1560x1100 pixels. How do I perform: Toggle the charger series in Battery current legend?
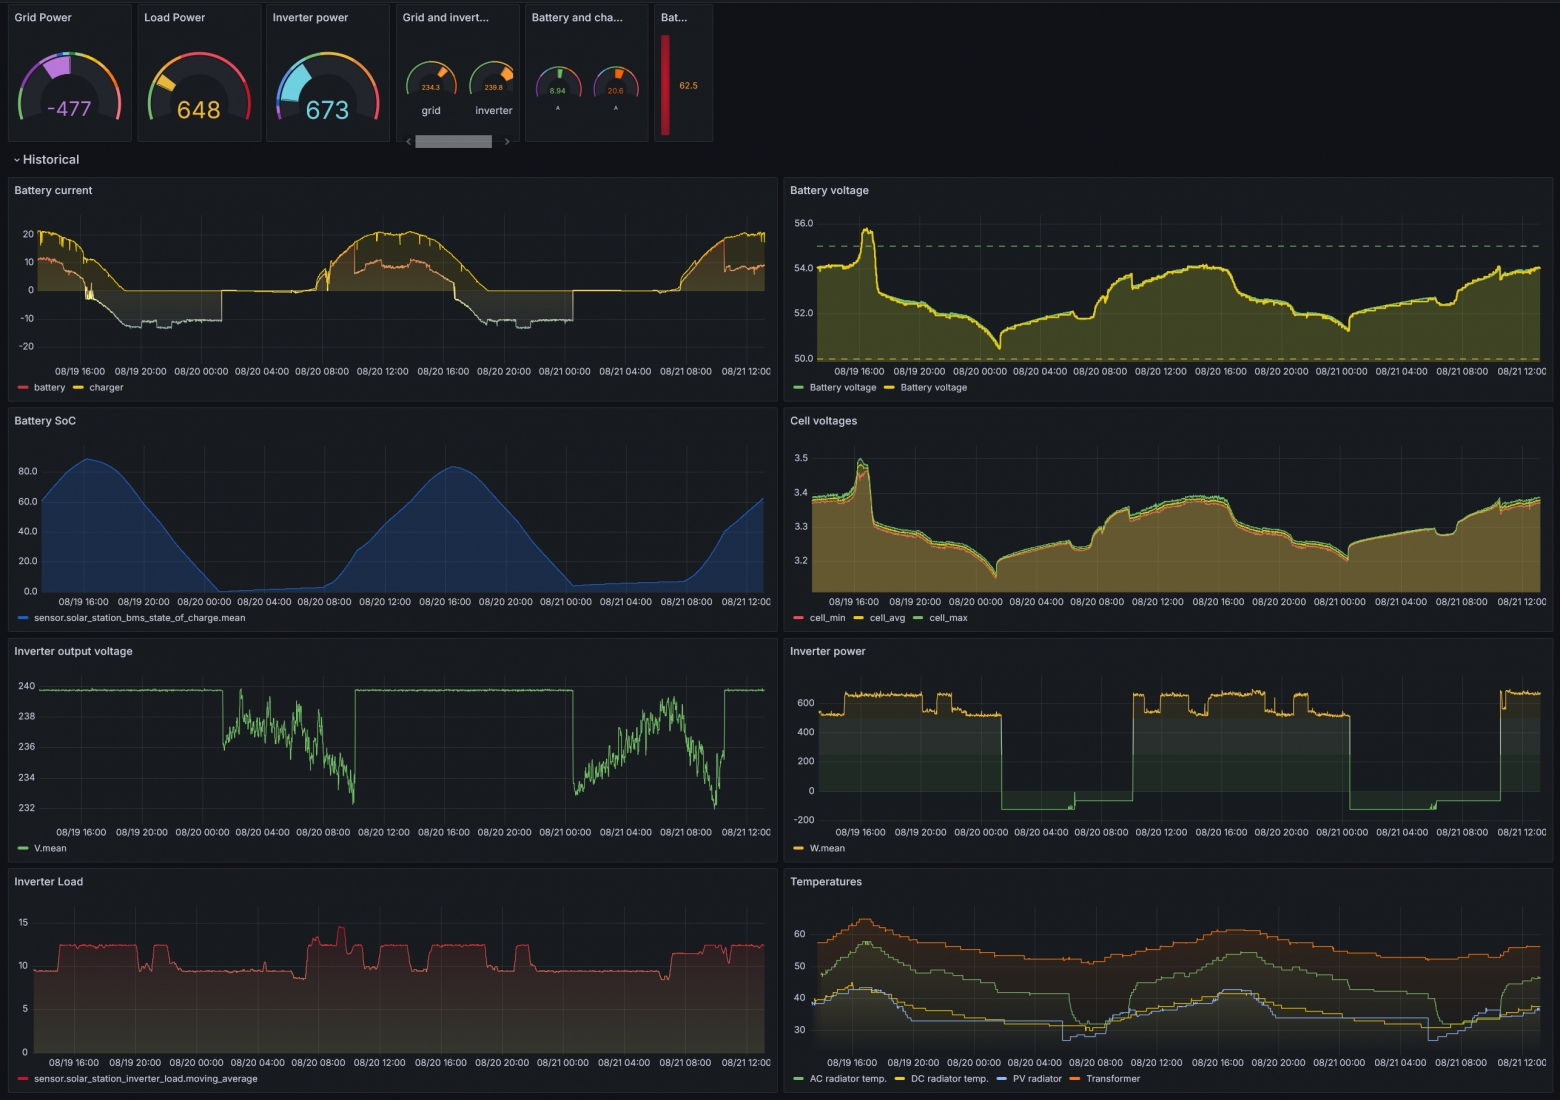coord(106,388)
